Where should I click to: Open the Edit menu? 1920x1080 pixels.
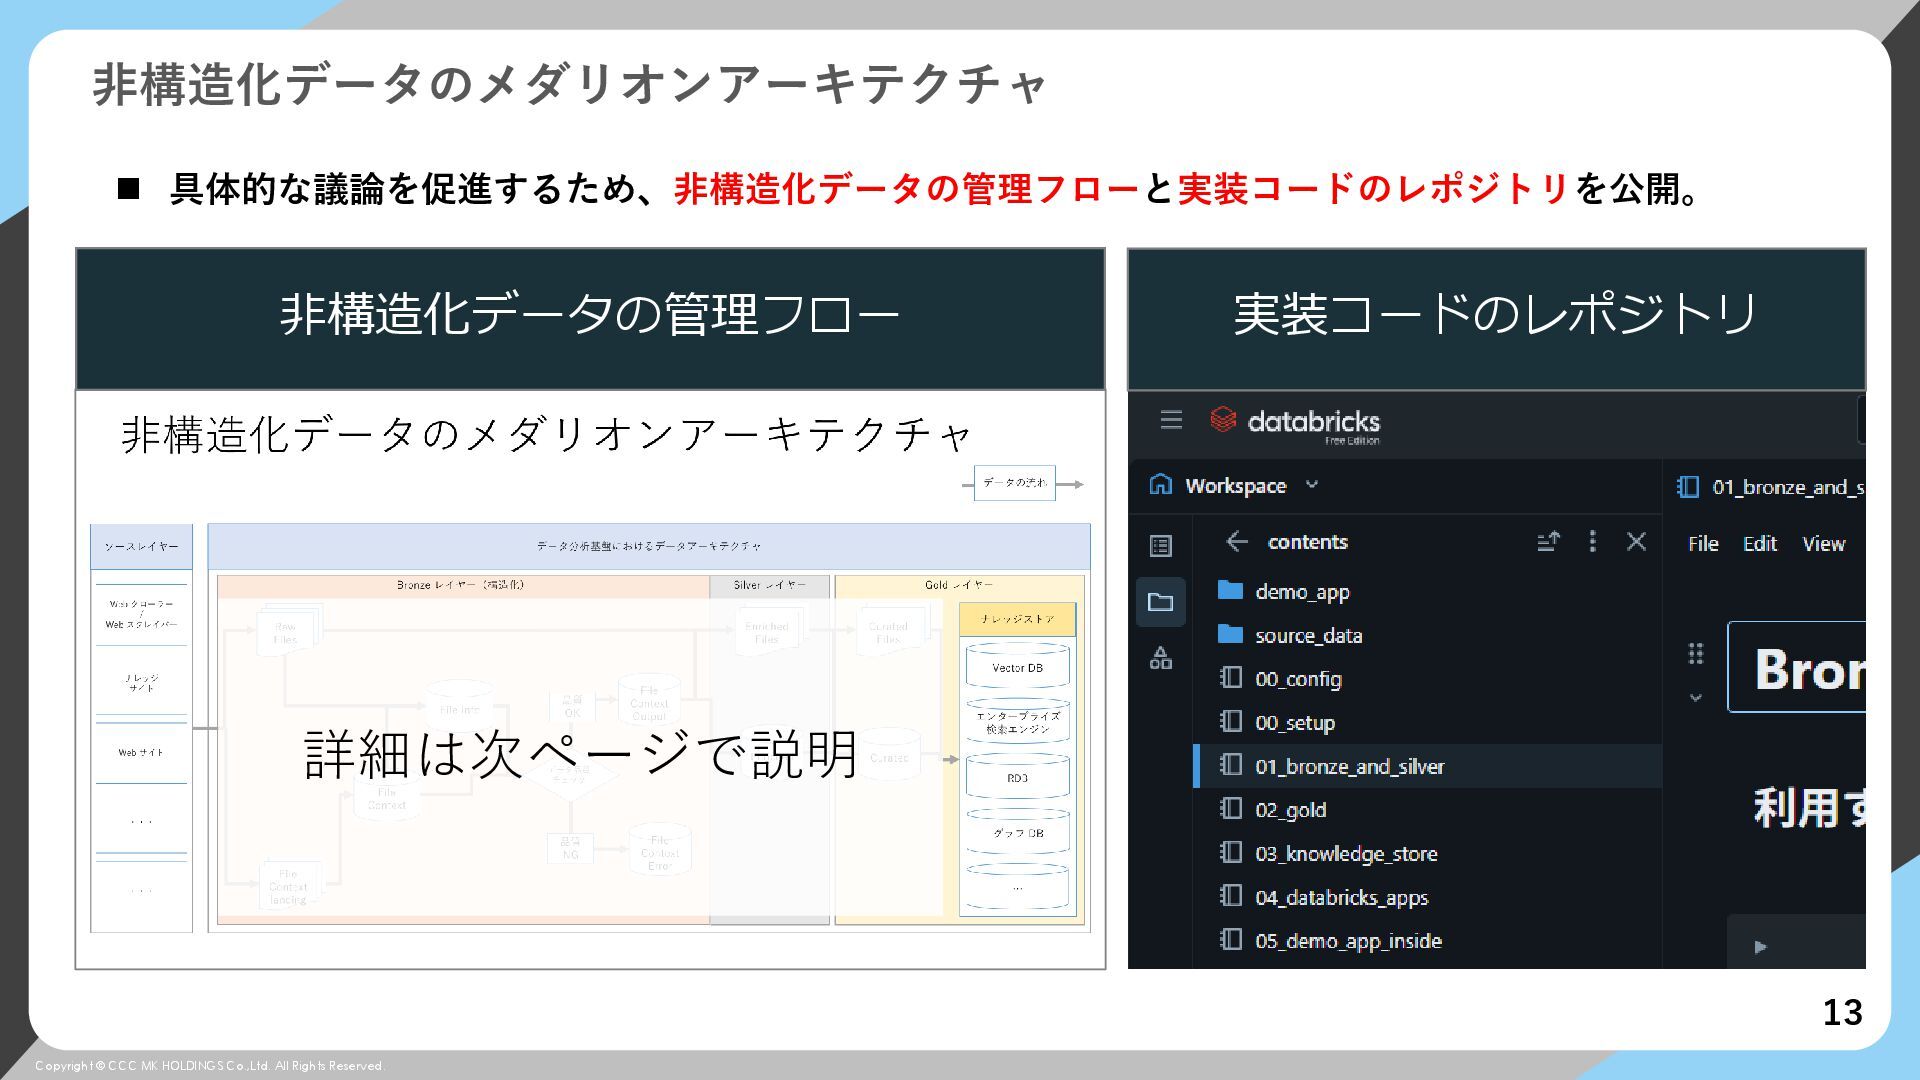click(x=1760, y=544)
